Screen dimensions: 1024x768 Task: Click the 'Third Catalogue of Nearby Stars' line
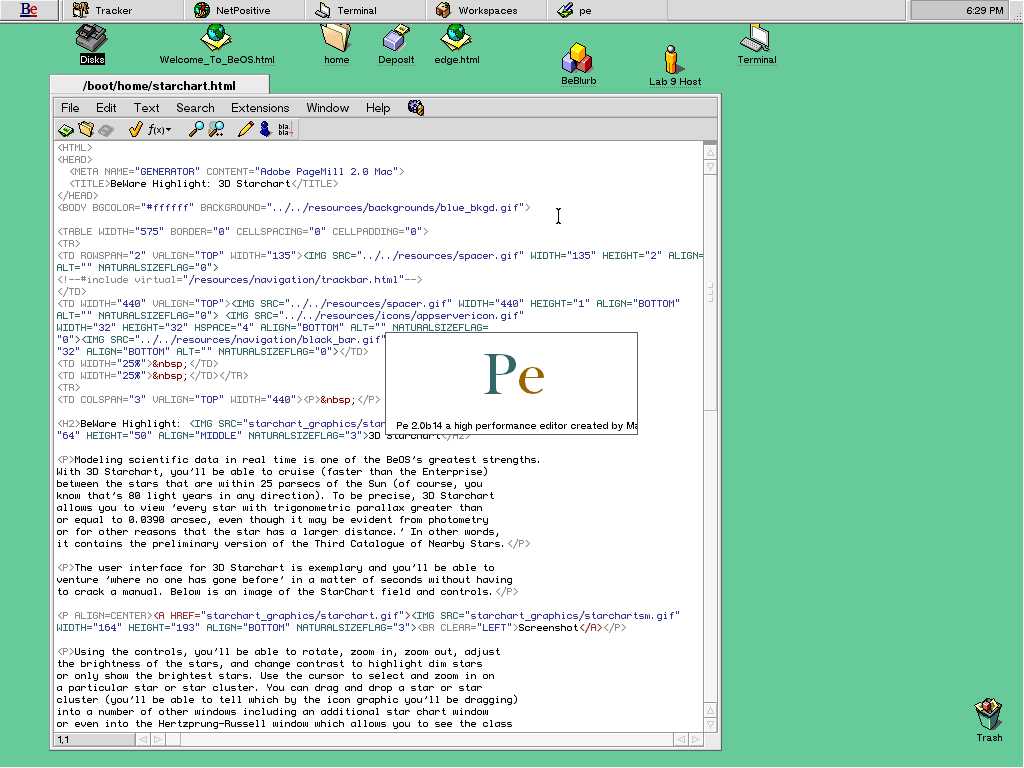293,543
